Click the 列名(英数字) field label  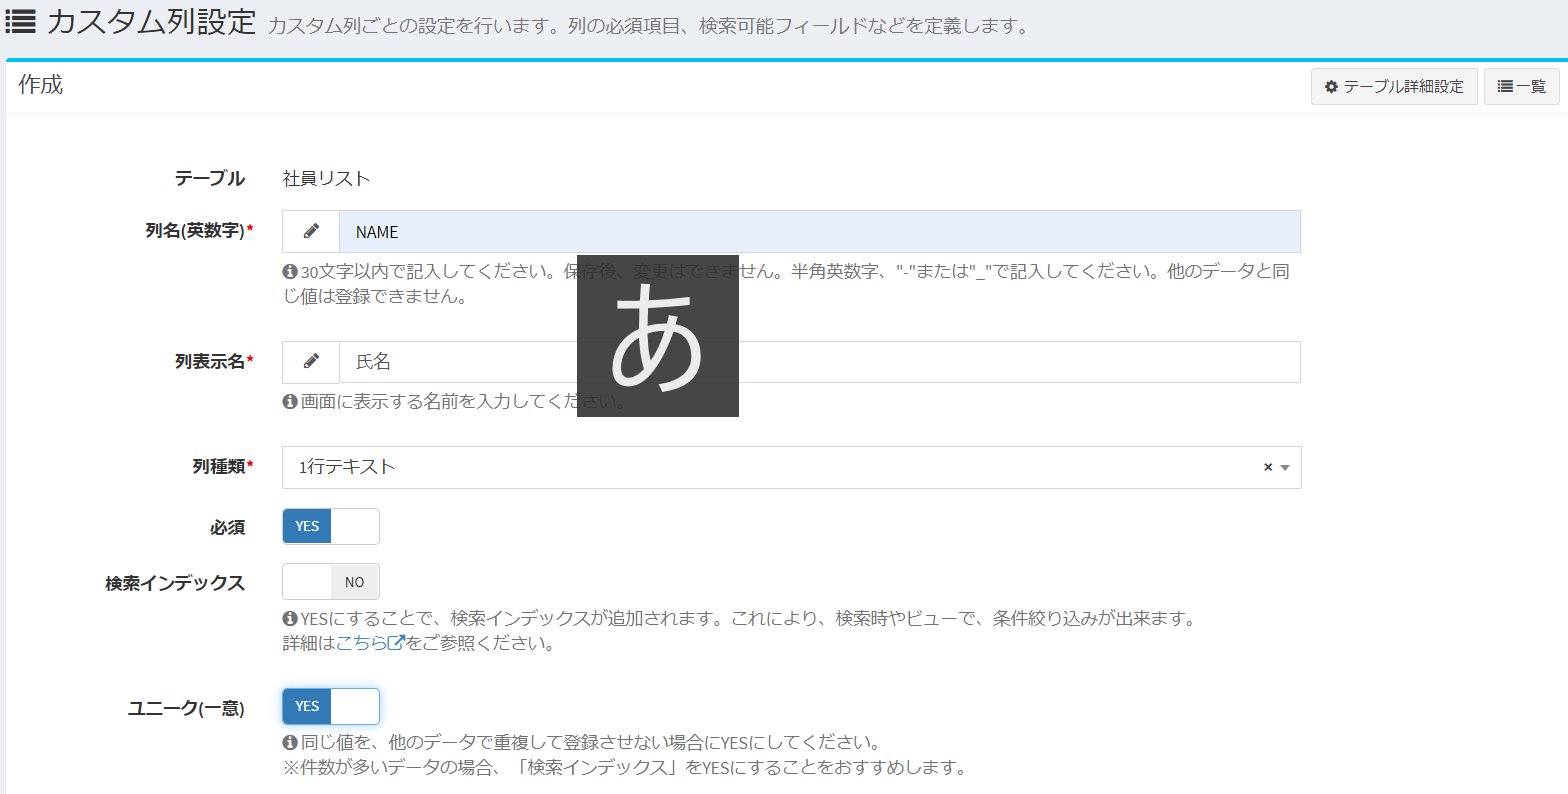click(x=199, y=231)
